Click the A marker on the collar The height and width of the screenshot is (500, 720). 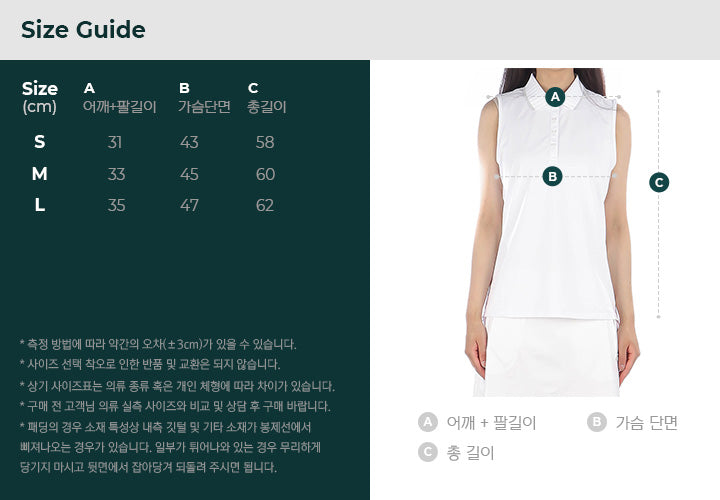(x=555, y=97)
